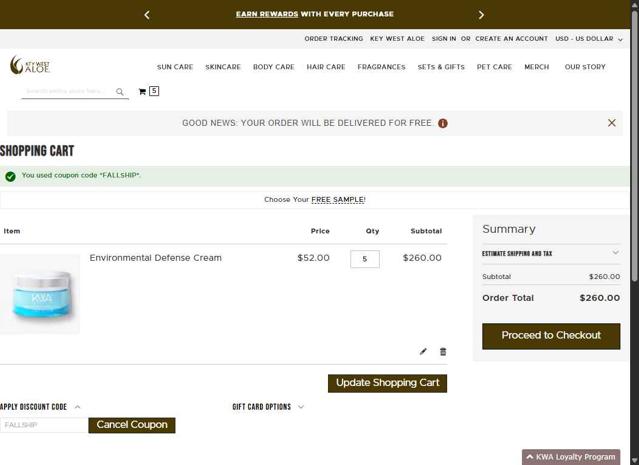Click Create an Account link
Screen dimensions: 639x465
511,39
